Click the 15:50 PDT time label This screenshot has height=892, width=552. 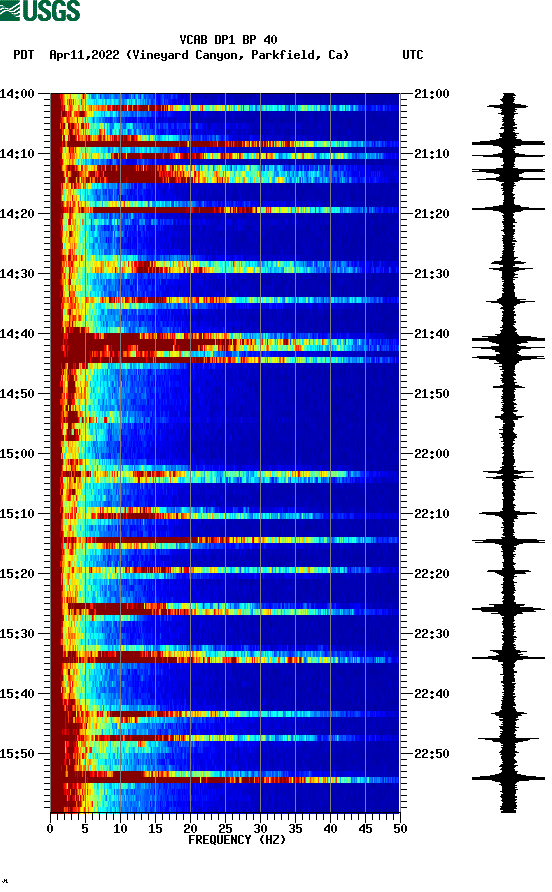tap(17, 754)
